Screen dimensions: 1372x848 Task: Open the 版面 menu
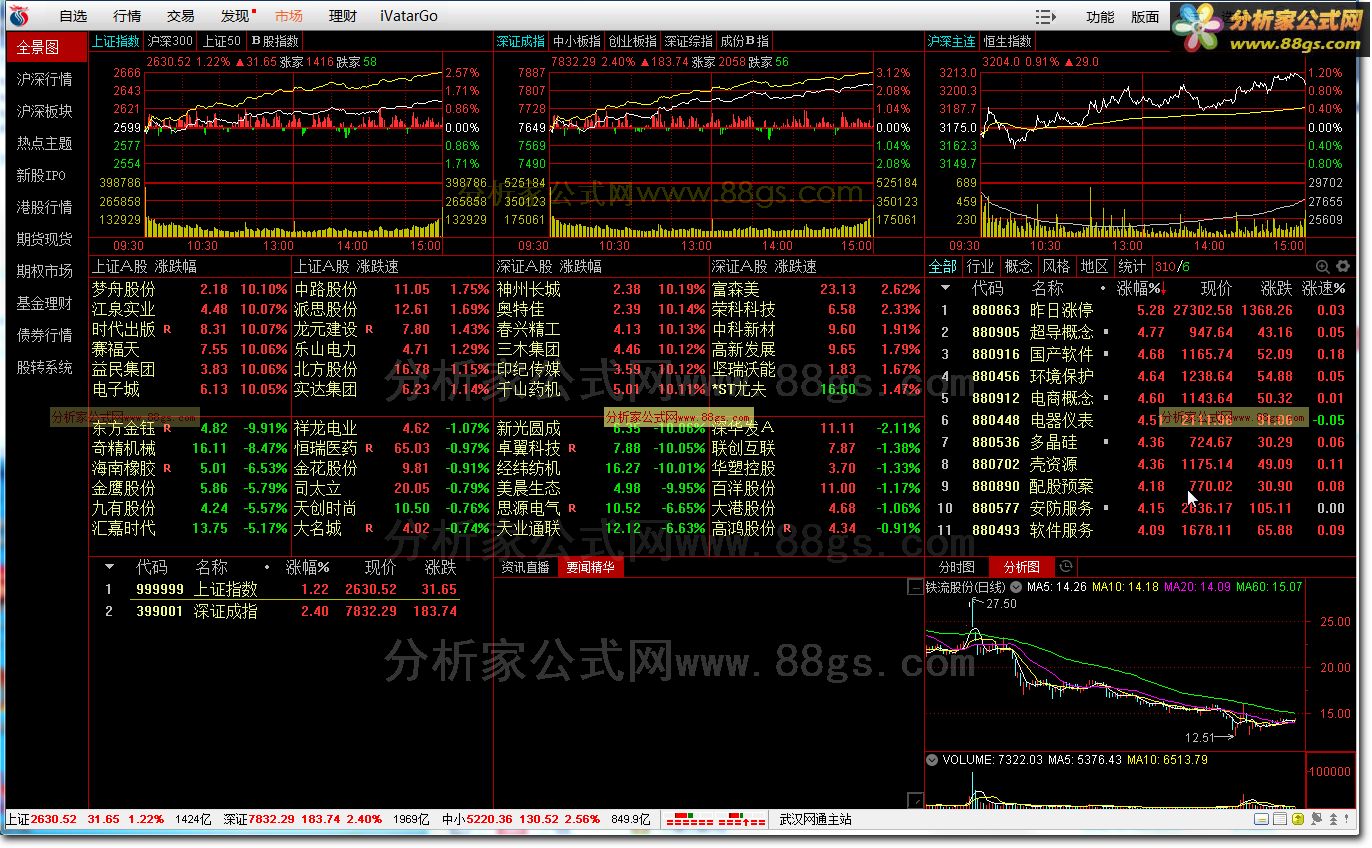click(x=1145, y=17)
